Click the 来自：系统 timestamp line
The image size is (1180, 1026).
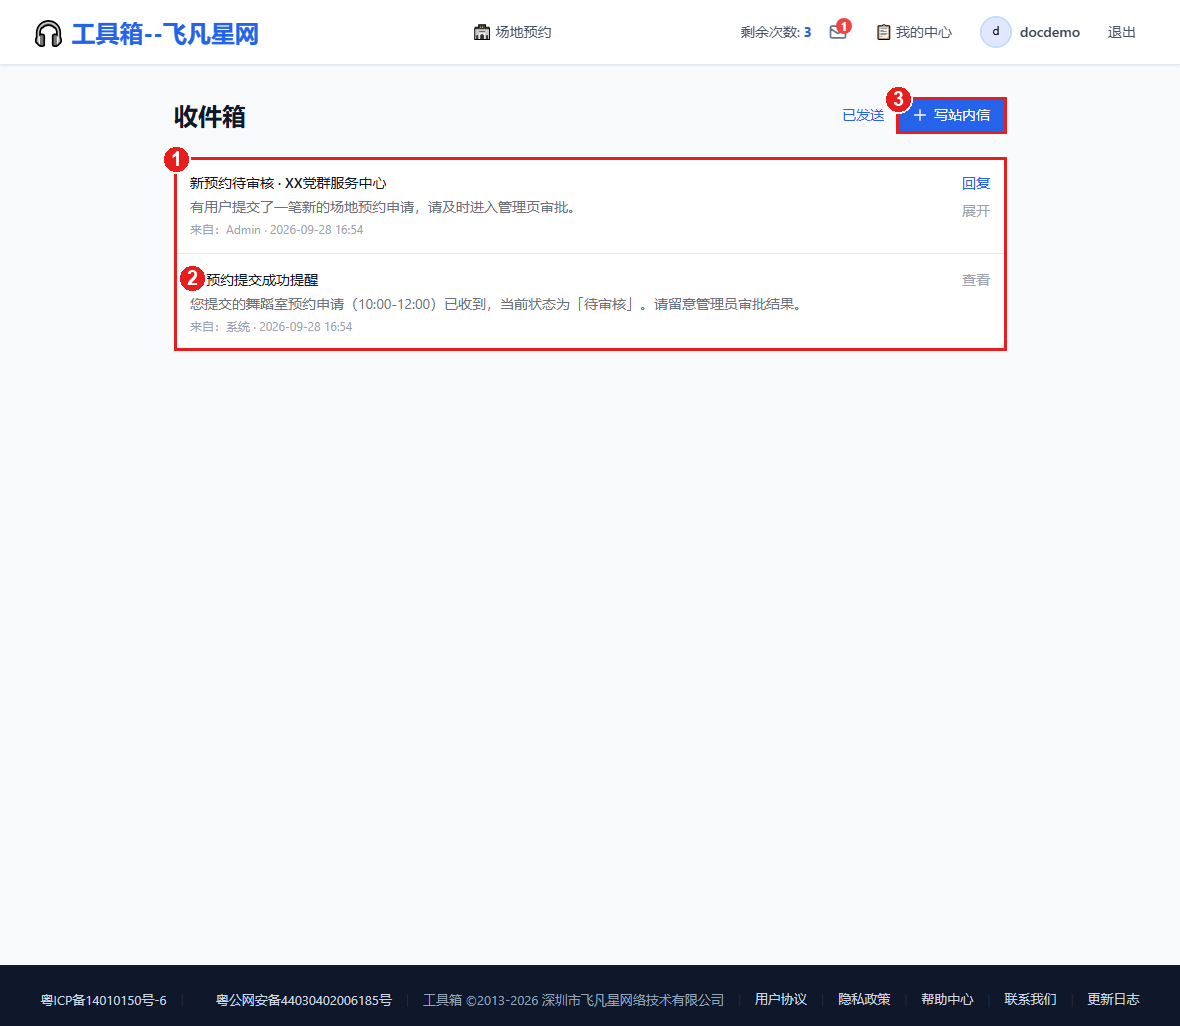(271, 327)
